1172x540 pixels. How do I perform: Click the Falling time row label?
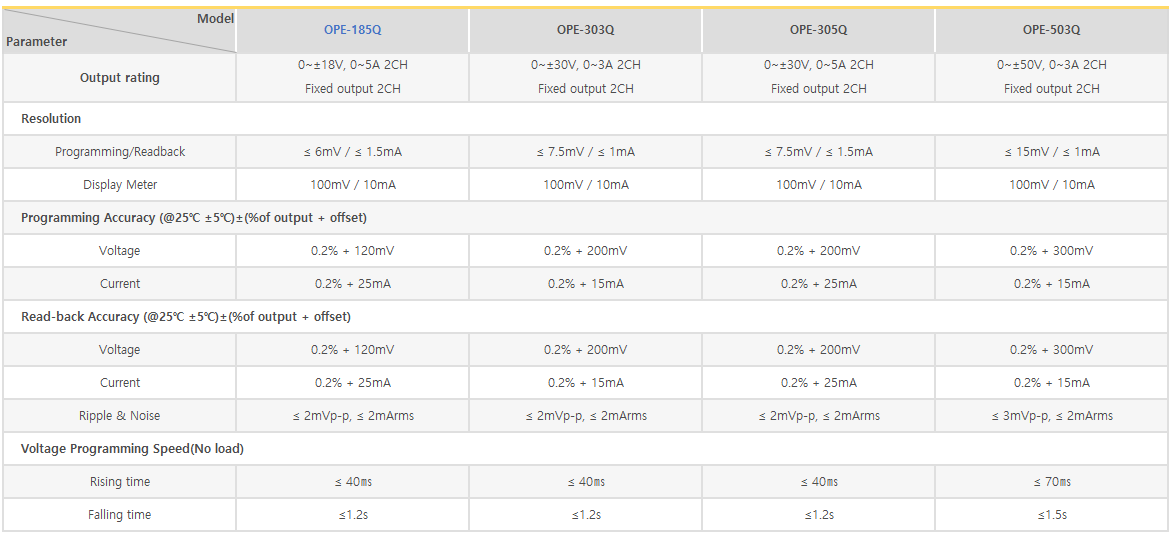coord(120,515)
